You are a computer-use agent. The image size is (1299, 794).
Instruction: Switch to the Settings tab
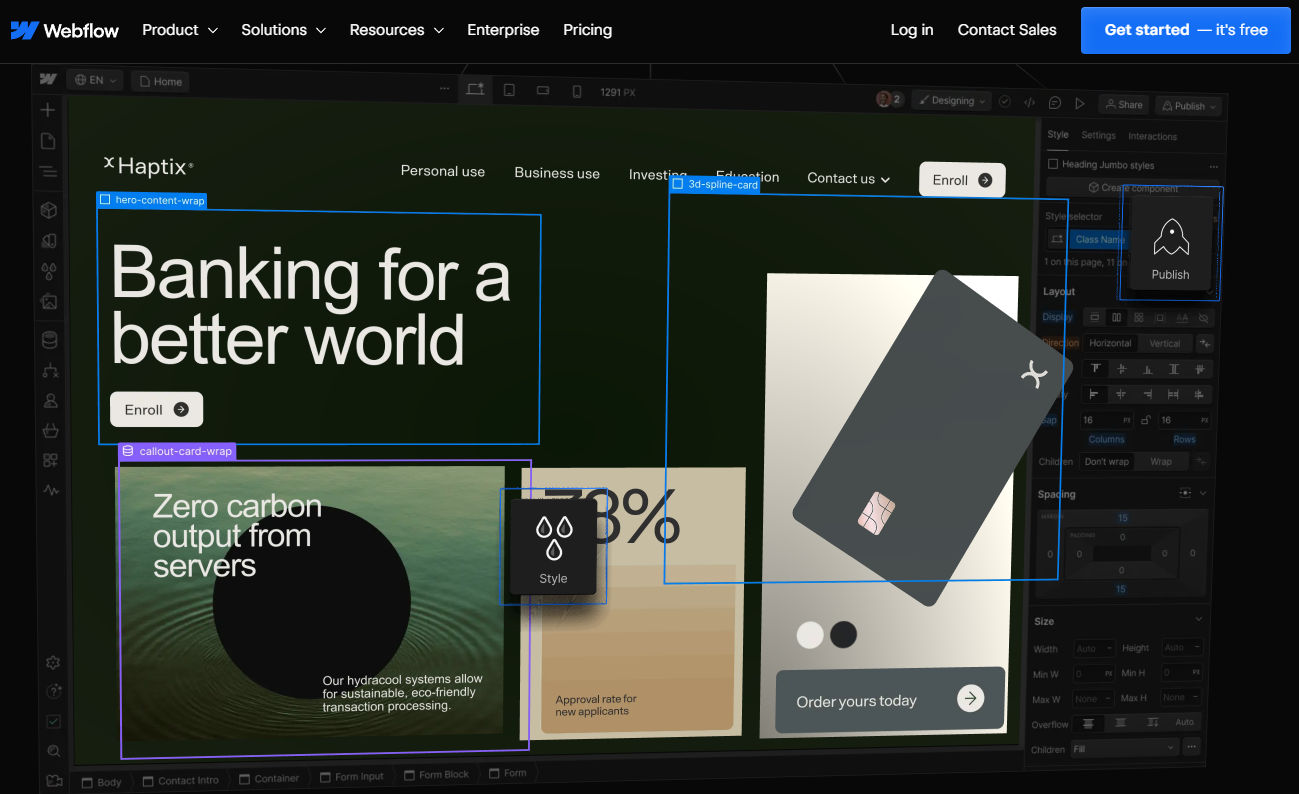click(x=1098, y=135)
